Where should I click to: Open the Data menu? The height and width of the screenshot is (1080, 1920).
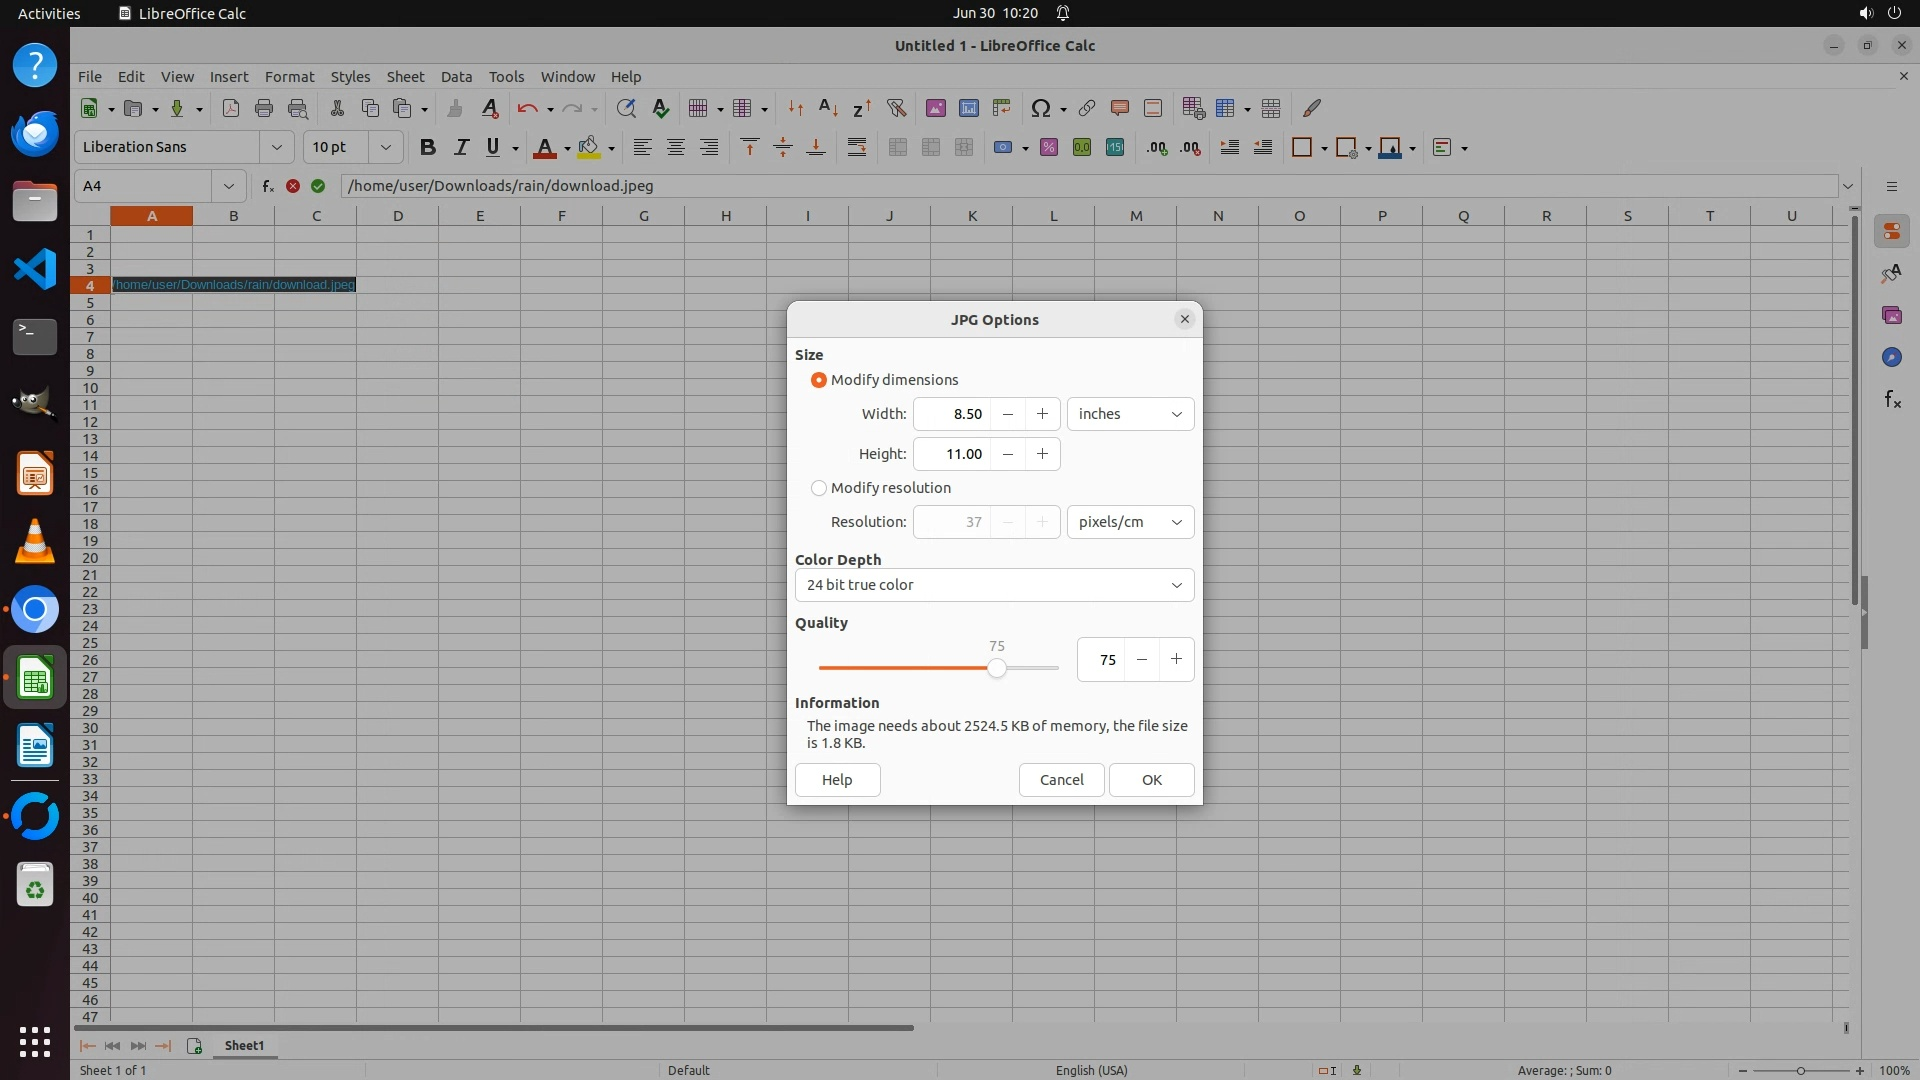[x=456, y=77]
